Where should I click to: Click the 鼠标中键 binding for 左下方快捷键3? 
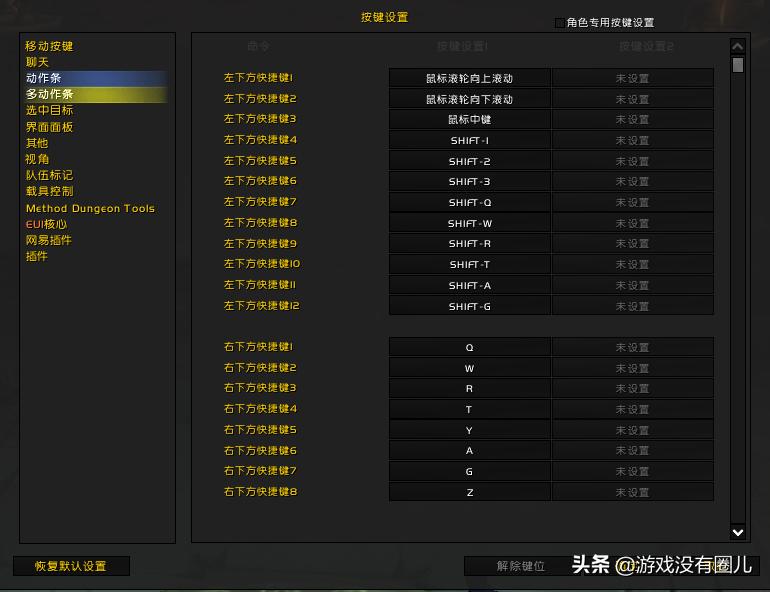469,120
